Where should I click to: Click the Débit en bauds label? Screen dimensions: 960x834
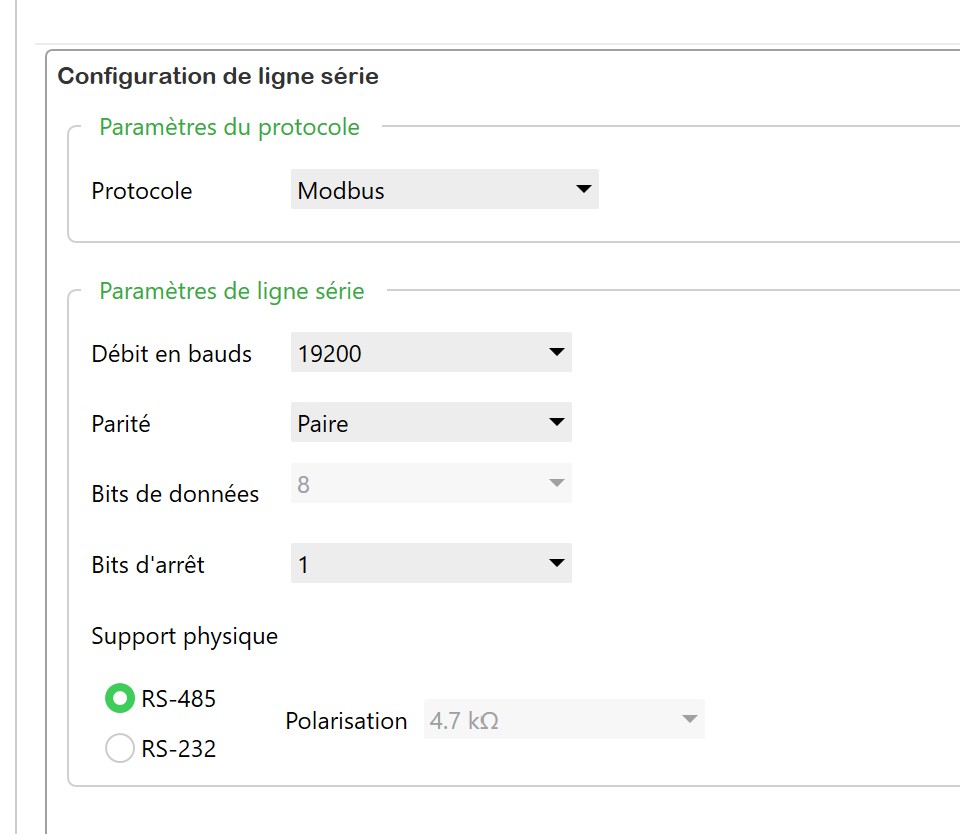171,354
